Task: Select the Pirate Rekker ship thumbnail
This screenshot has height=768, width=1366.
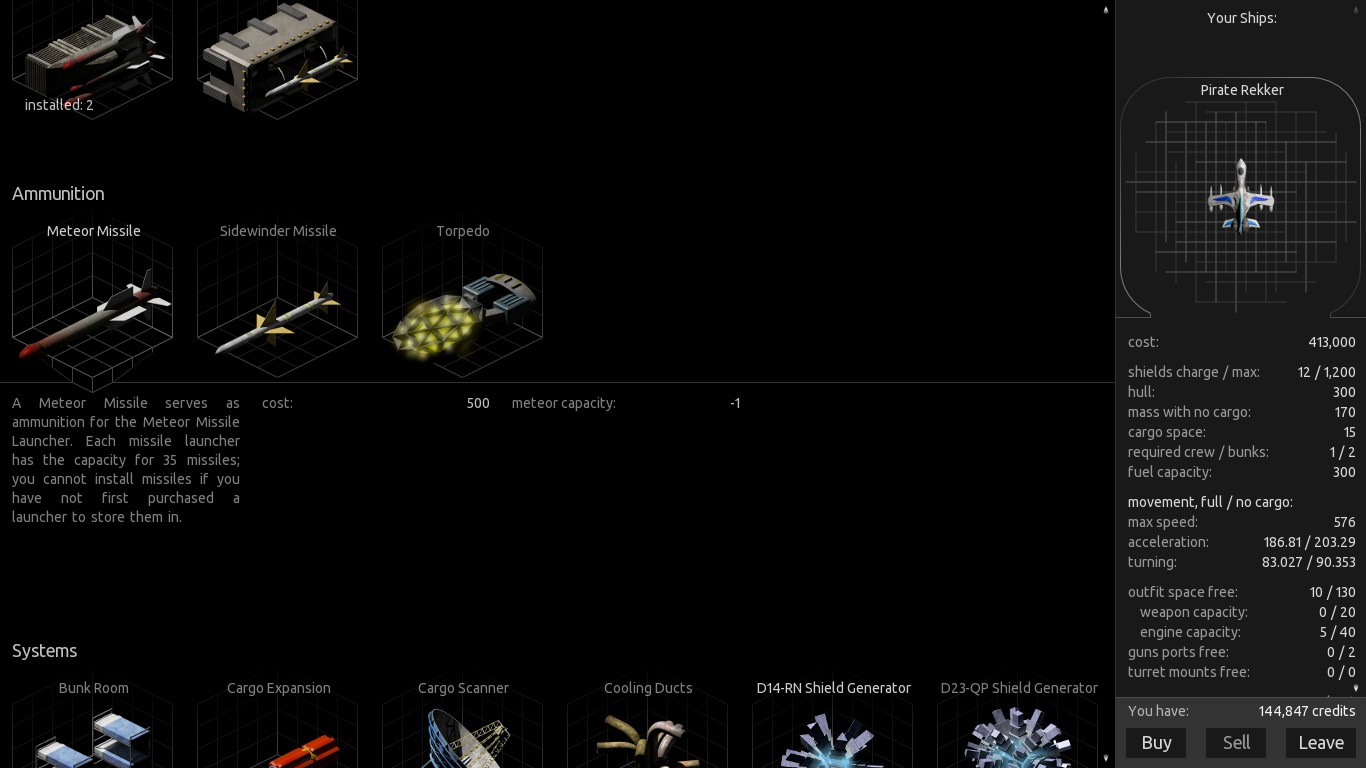Action: tap(1241, 197)
